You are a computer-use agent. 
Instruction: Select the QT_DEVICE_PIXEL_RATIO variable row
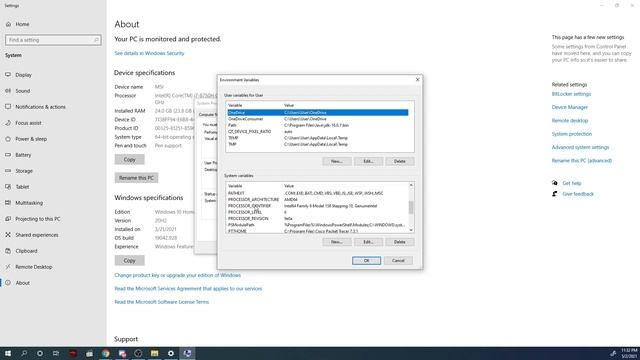pyautogui.click(x=318, y=131)
